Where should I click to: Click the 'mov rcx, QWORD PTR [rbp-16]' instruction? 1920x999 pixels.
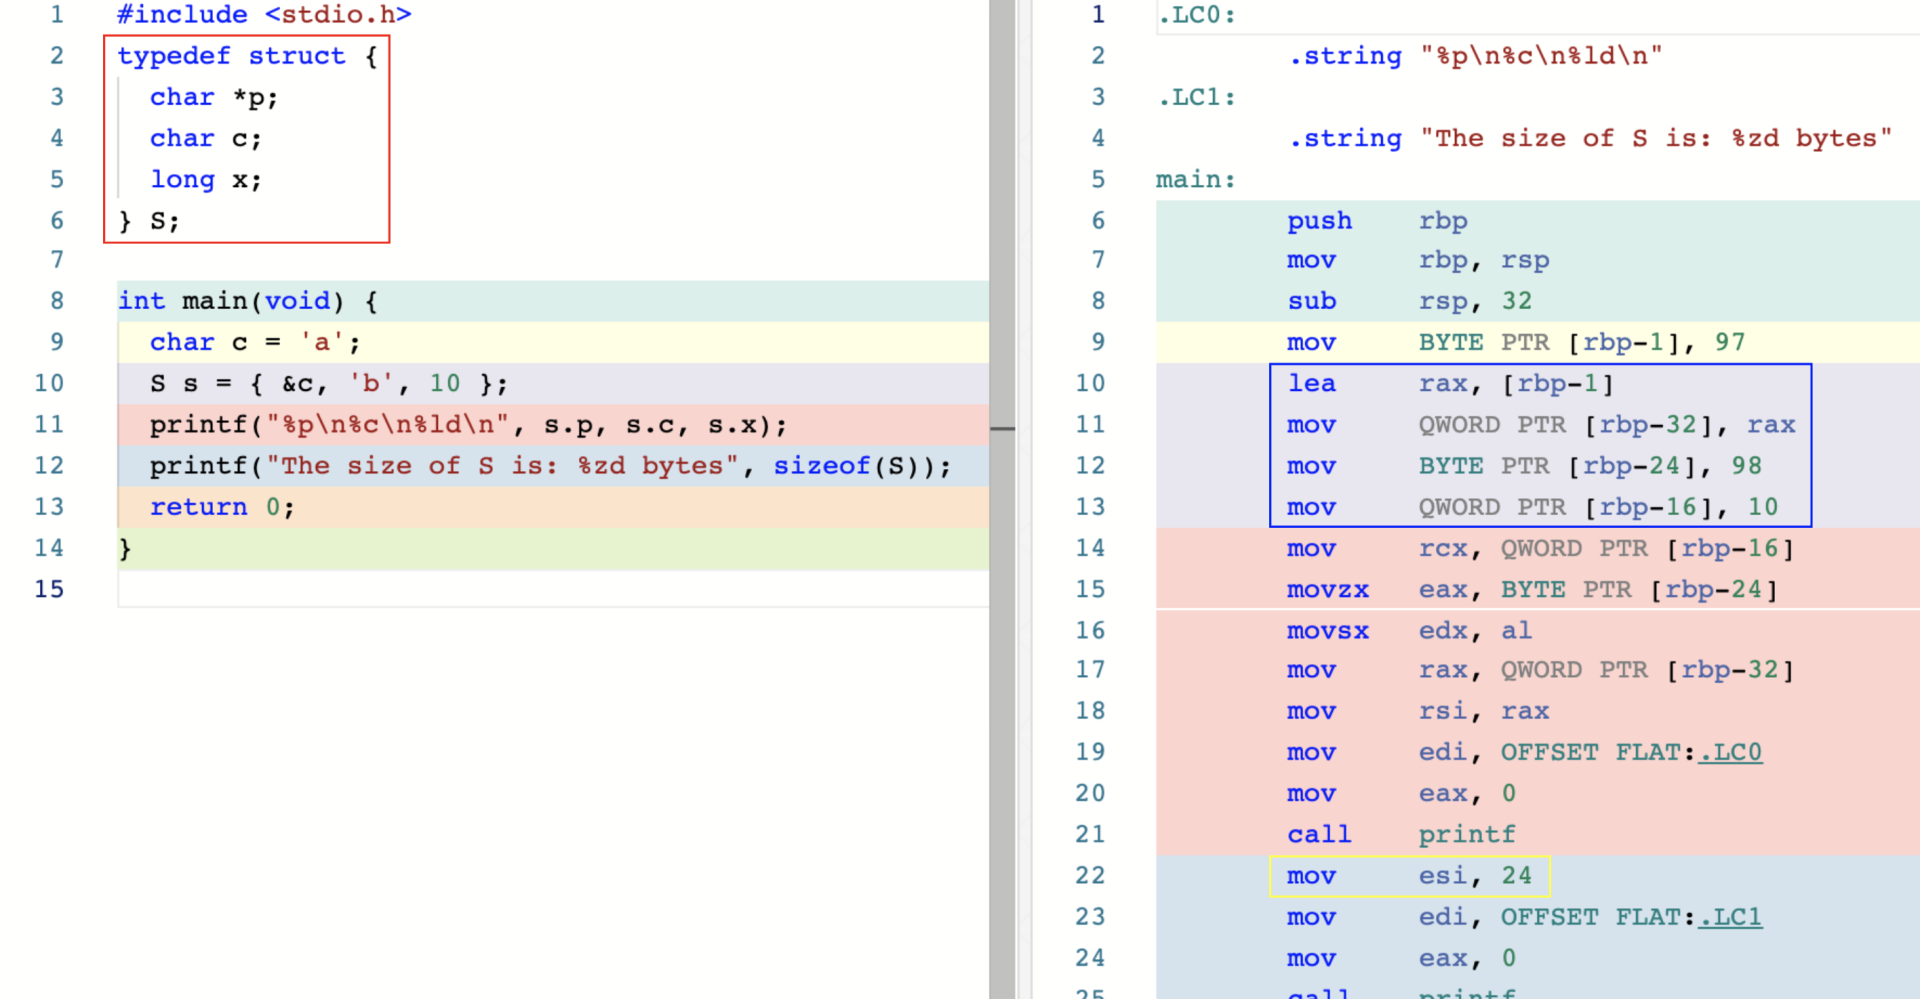[1541, 548]
